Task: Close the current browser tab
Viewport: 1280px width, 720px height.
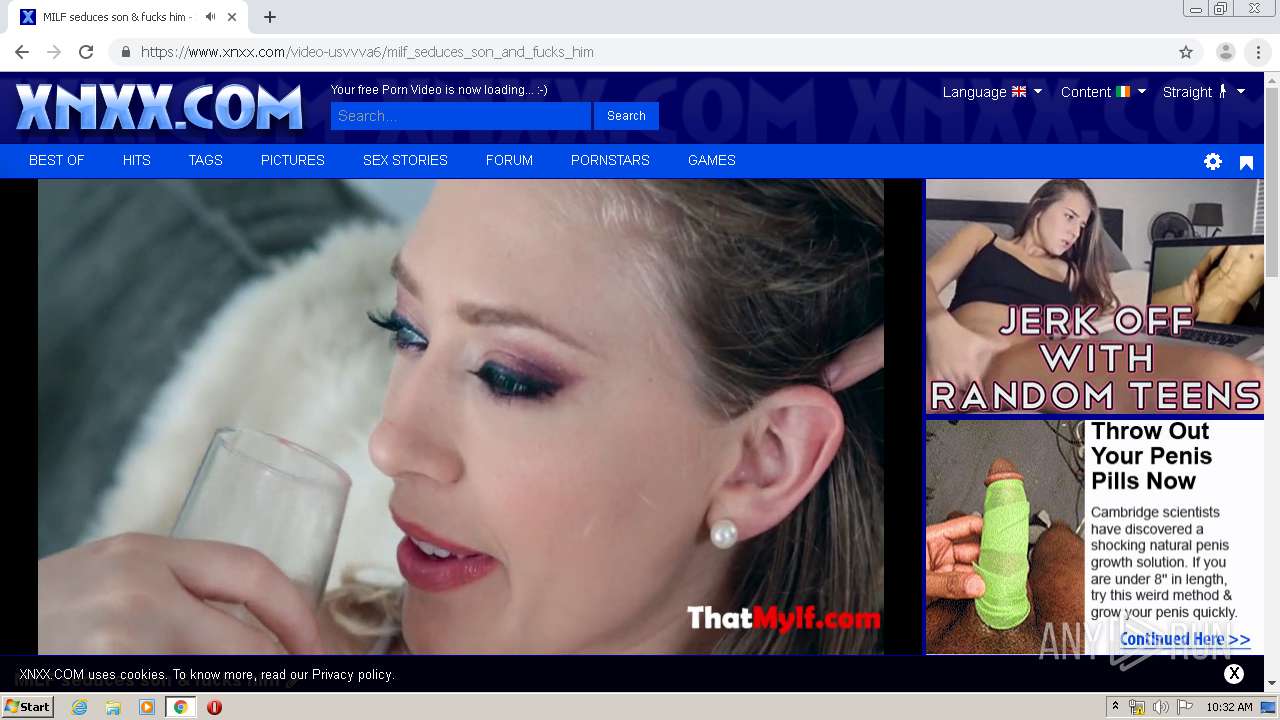Action: 233,17
